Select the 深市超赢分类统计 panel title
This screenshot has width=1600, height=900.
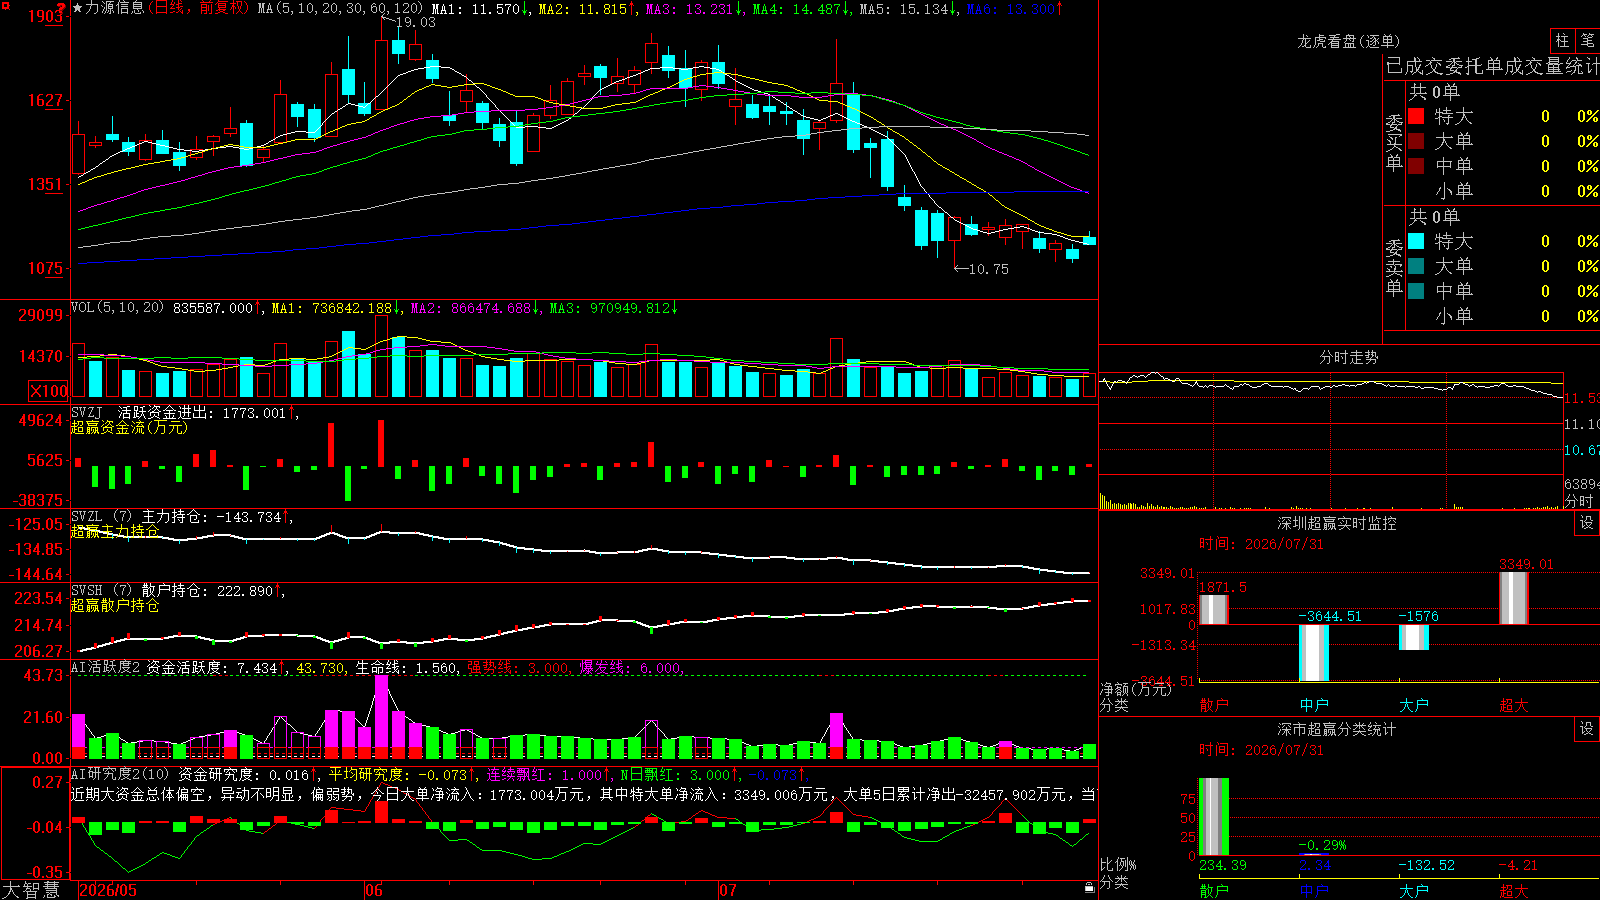1337,729
